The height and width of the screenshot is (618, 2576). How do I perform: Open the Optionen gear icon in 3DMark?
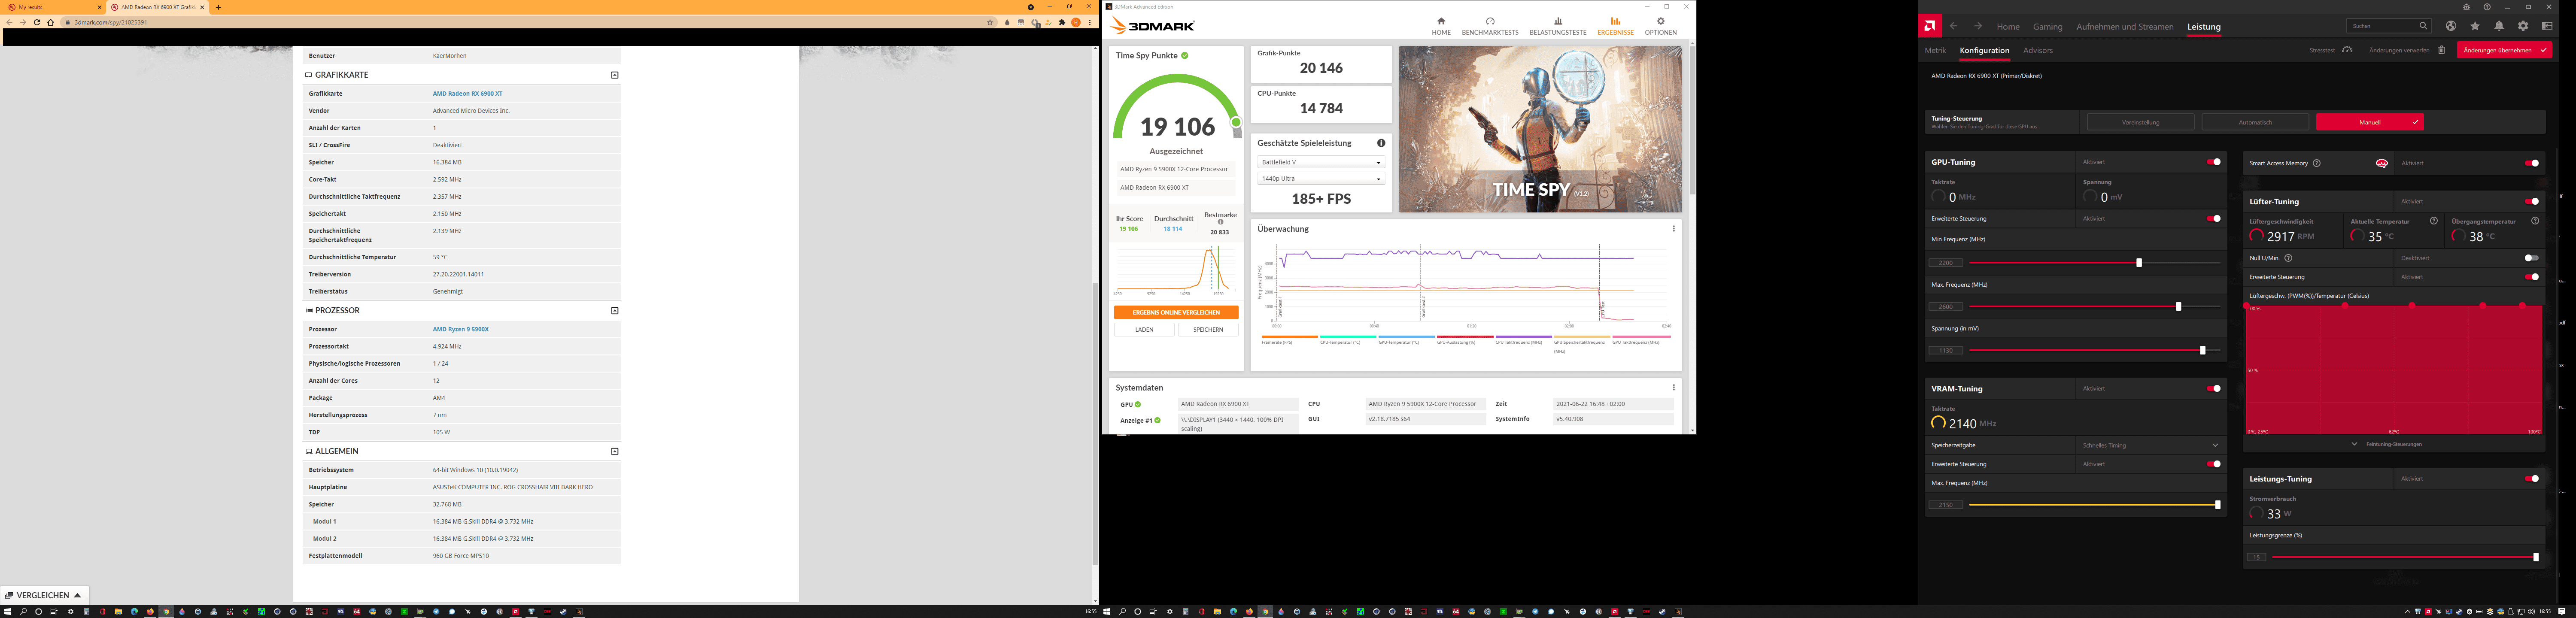[1661, 21]
